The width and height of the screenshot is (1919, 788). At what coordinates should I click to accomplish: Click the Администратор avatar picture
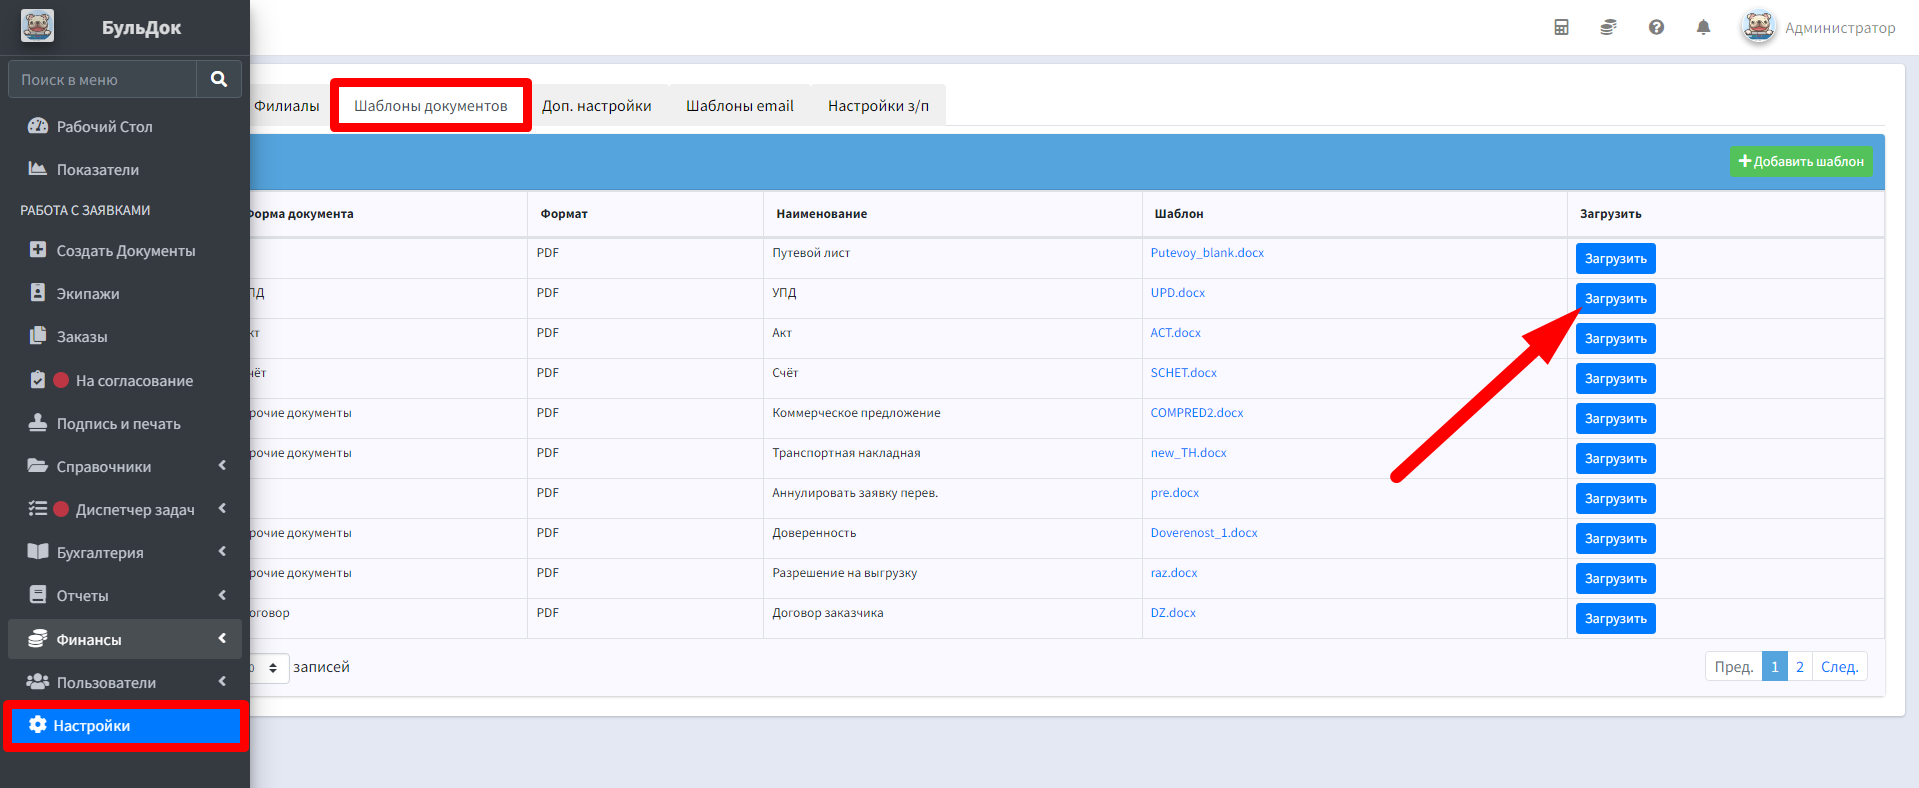[1758, 27]
